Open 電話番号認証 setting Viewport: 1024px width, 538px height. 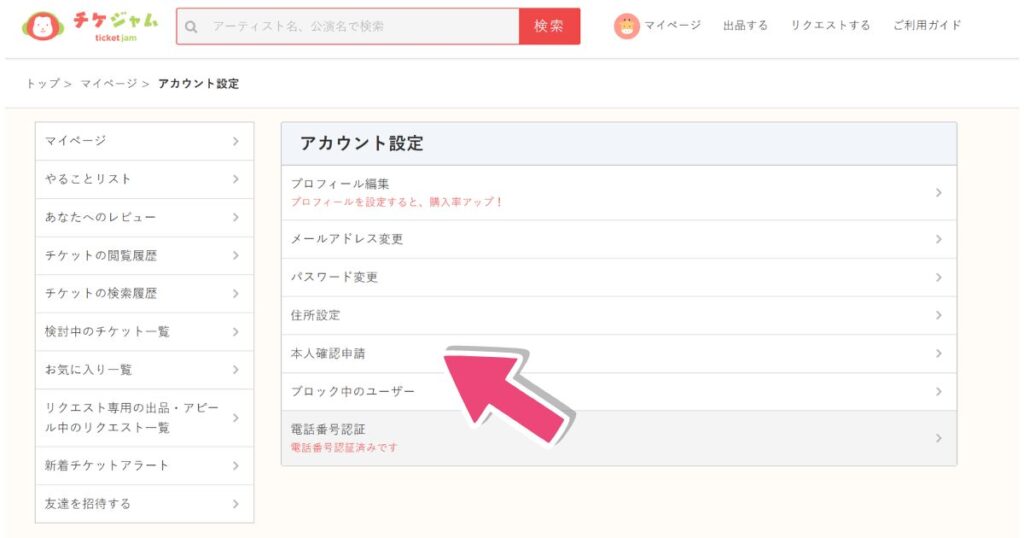(x=619, y=438)
